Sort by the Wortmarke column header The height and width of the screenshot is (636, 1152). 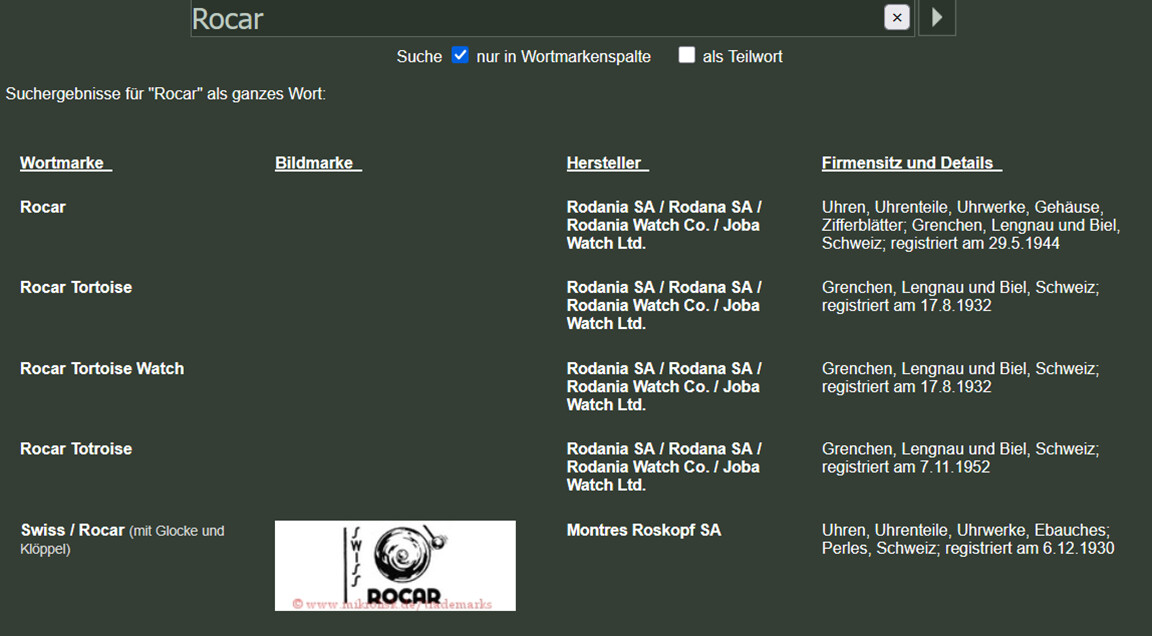coord(65,163)
